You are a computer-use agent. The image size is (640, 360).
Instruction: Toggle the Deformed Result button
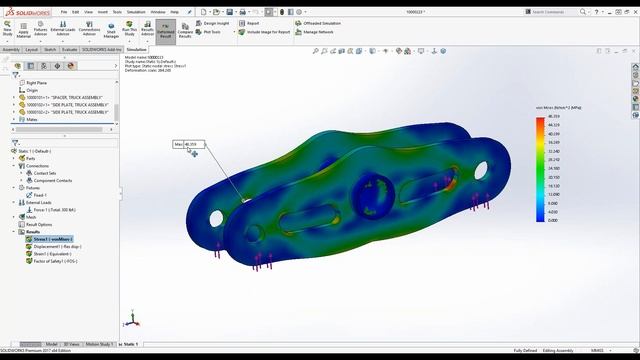click(166, 31)
